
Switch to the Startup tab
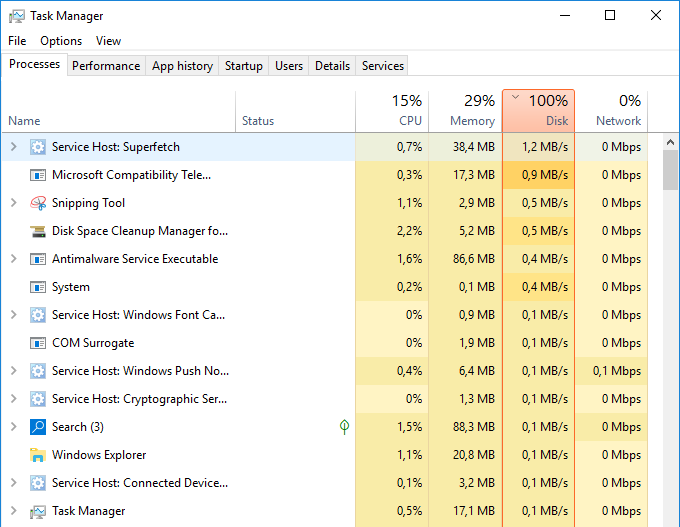[x=244, y=66]
